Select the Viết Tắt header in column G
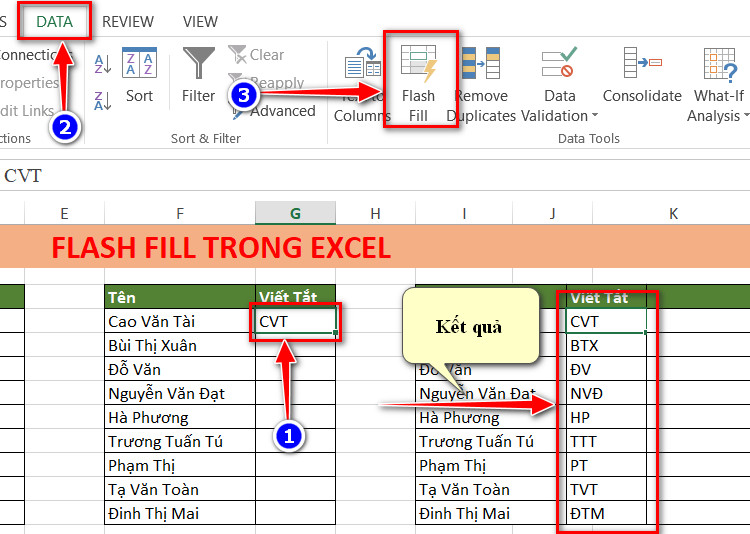 tap(296, 297)
